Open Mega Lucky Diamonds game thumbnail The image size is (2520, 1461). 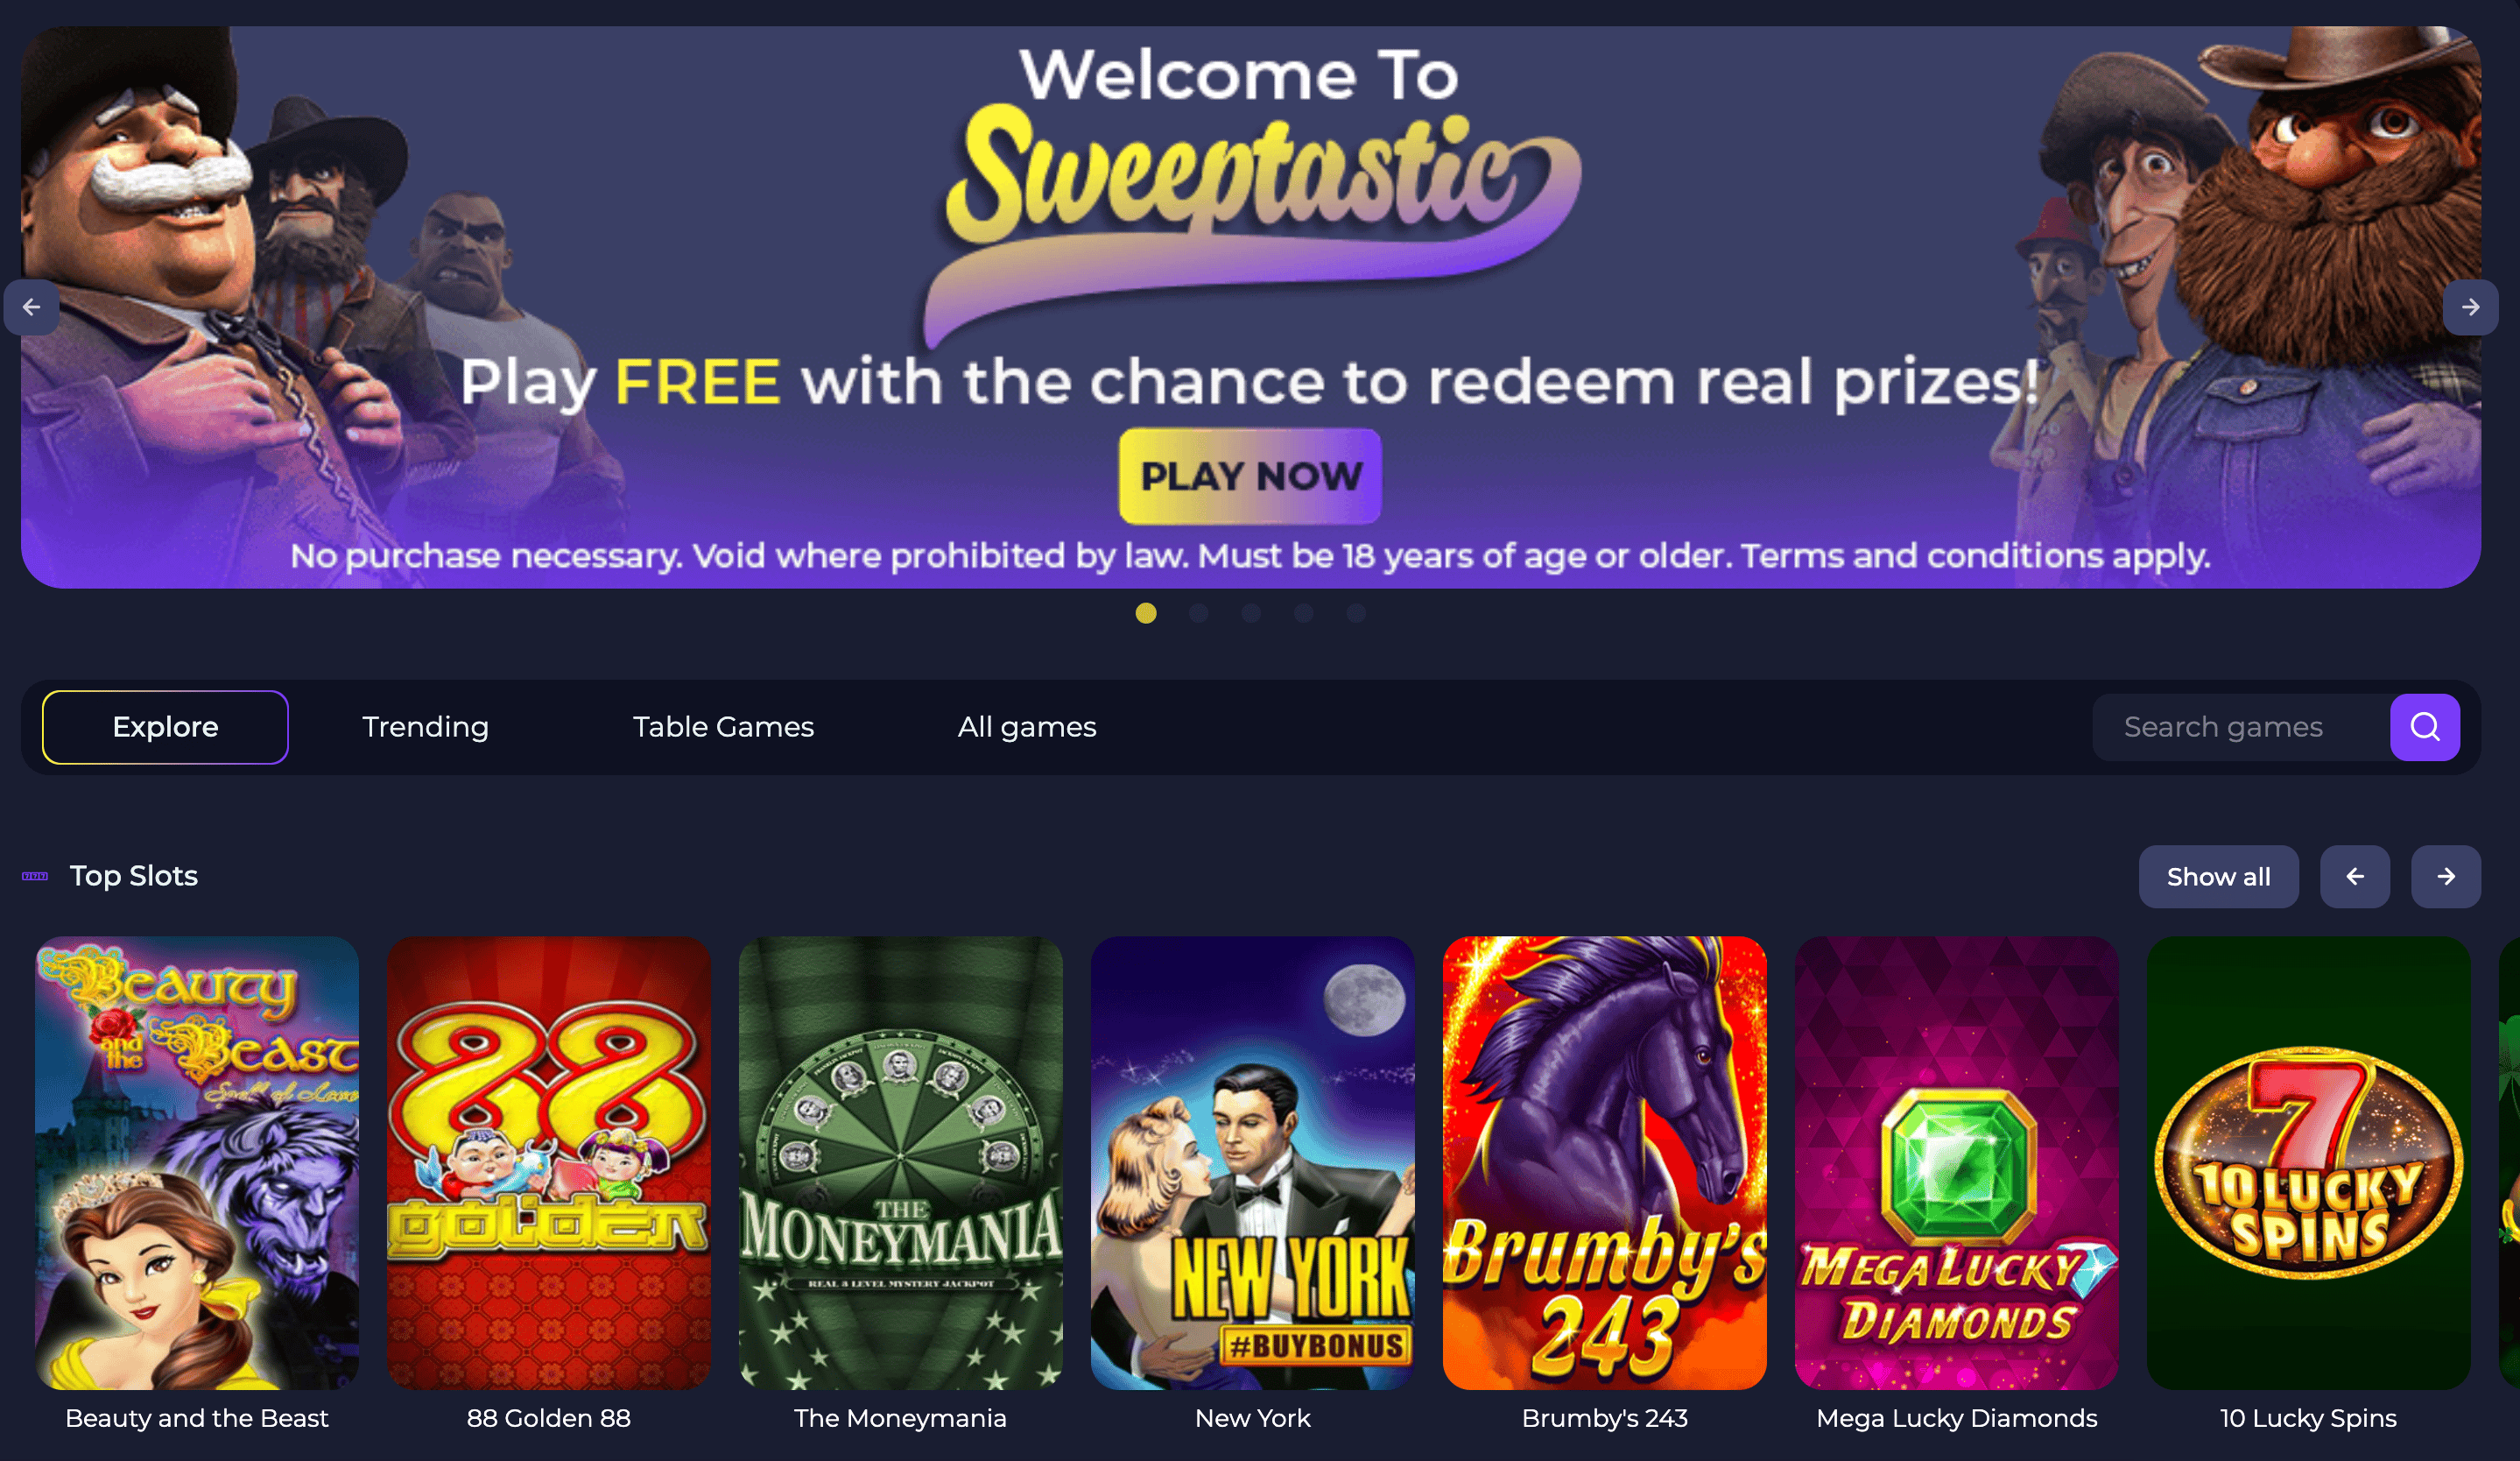(1956, 1162)
